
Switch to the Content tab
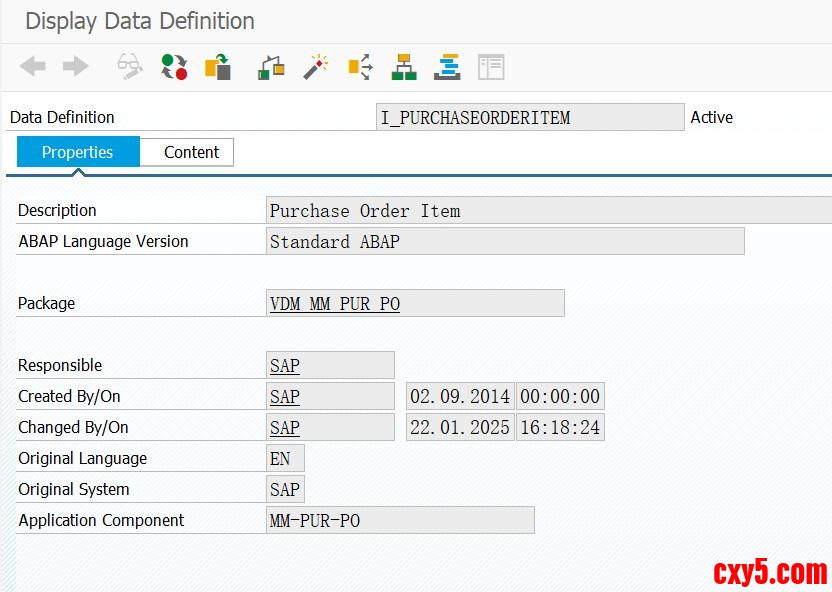pos(191,152)
